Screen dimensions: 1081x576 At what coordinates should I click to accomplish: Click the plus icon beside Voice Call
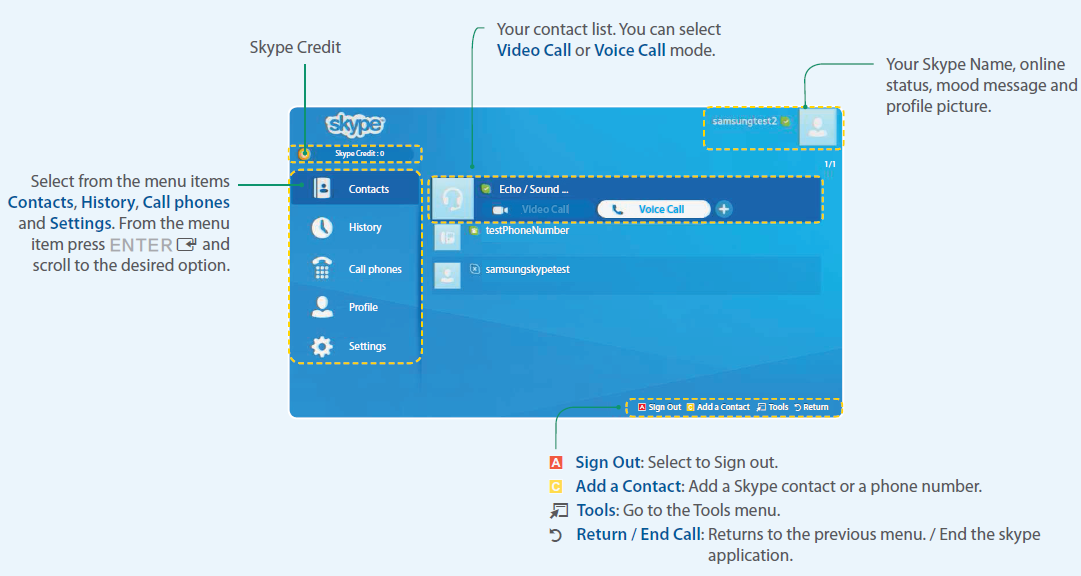[724, 209]
